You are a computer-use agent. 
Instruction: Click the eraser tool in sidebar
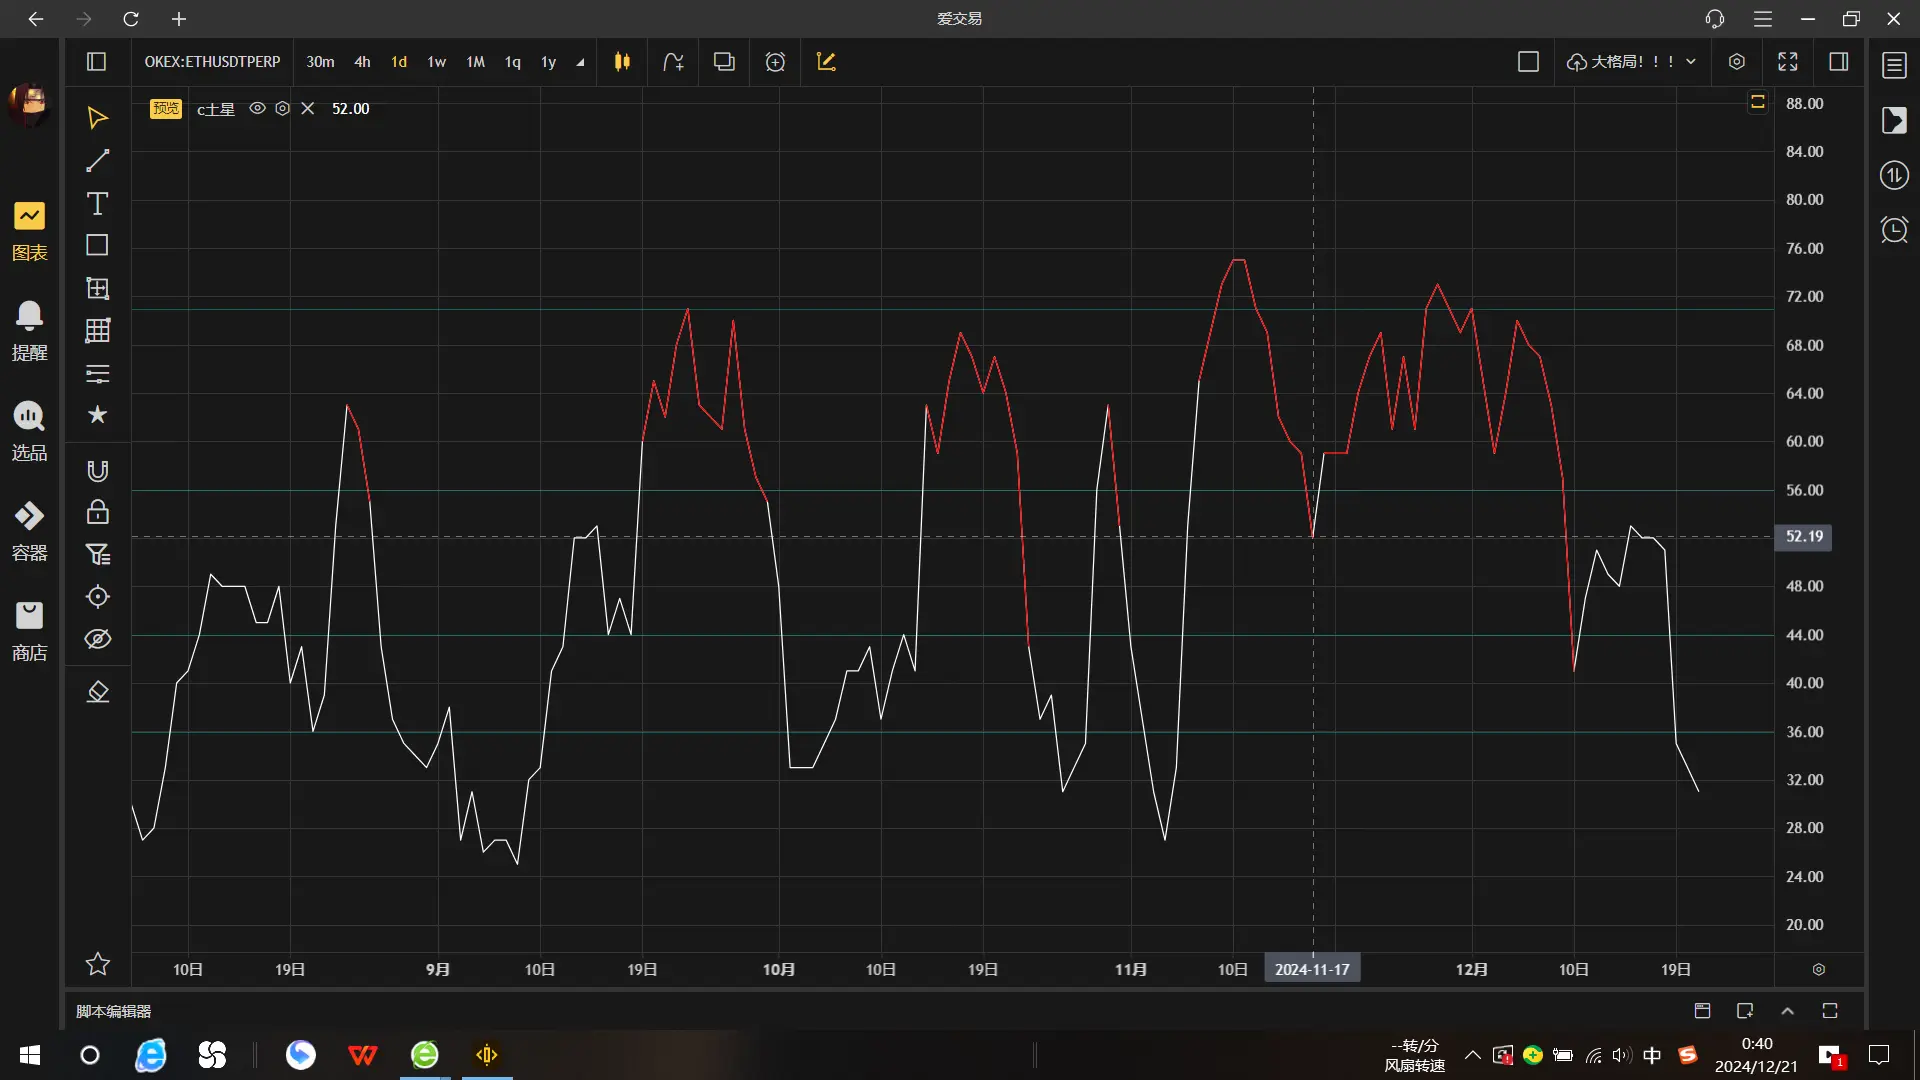click(97, 692)
